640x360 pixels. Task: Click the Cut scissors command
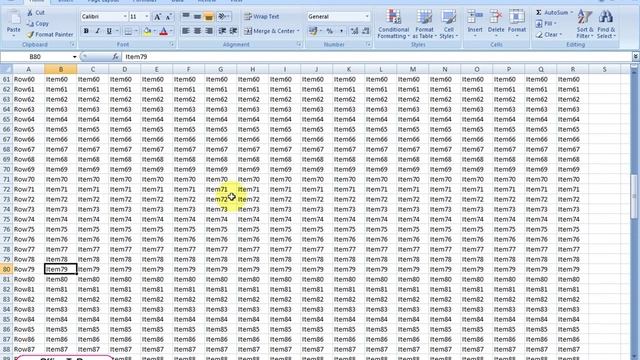point(36,13)
